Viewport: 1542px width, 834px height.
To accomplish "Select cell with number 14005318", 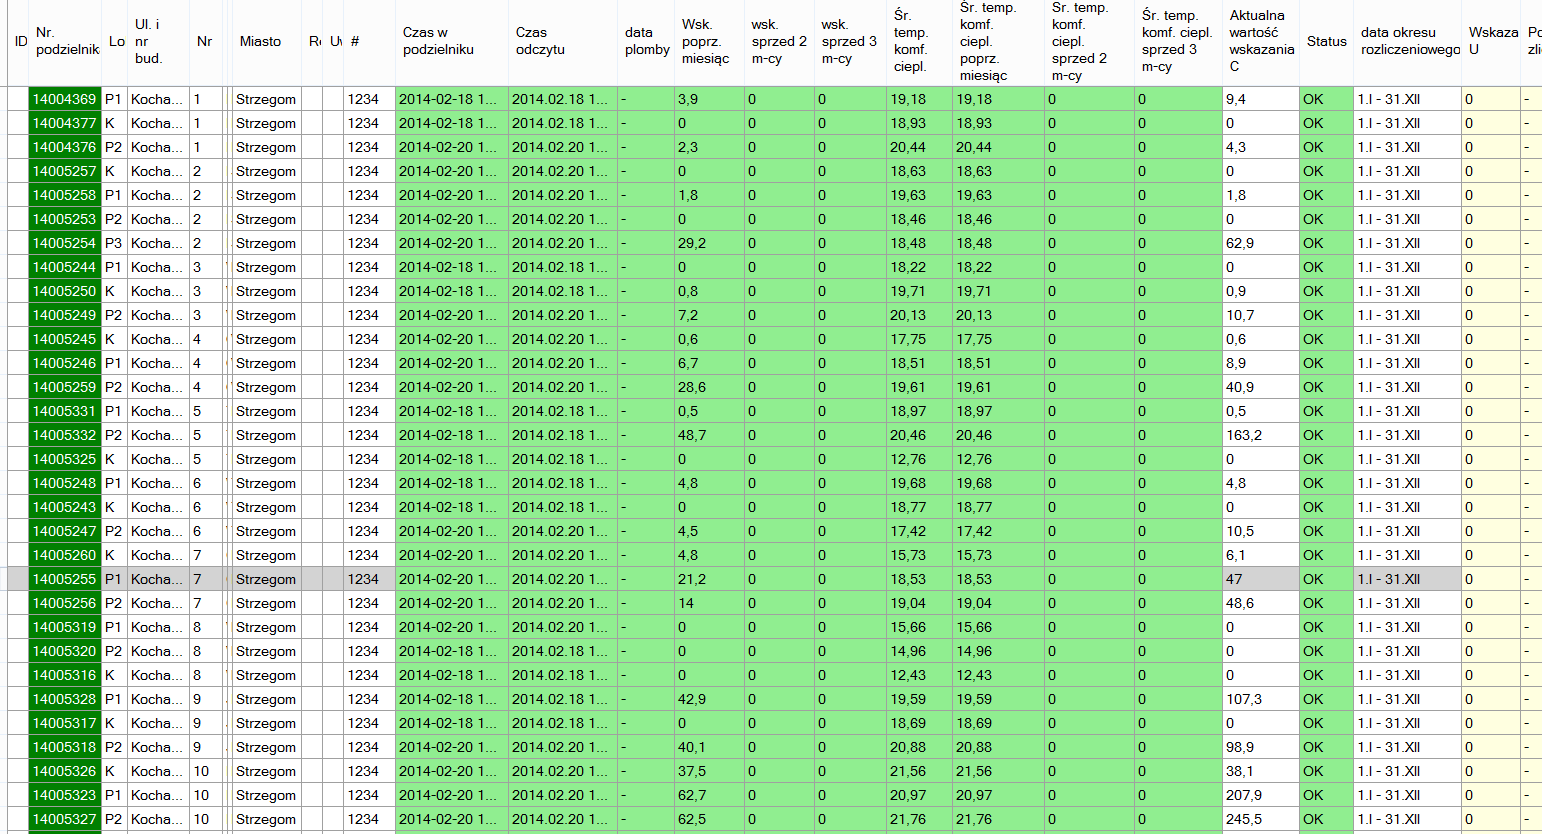I will coord(65,747).
